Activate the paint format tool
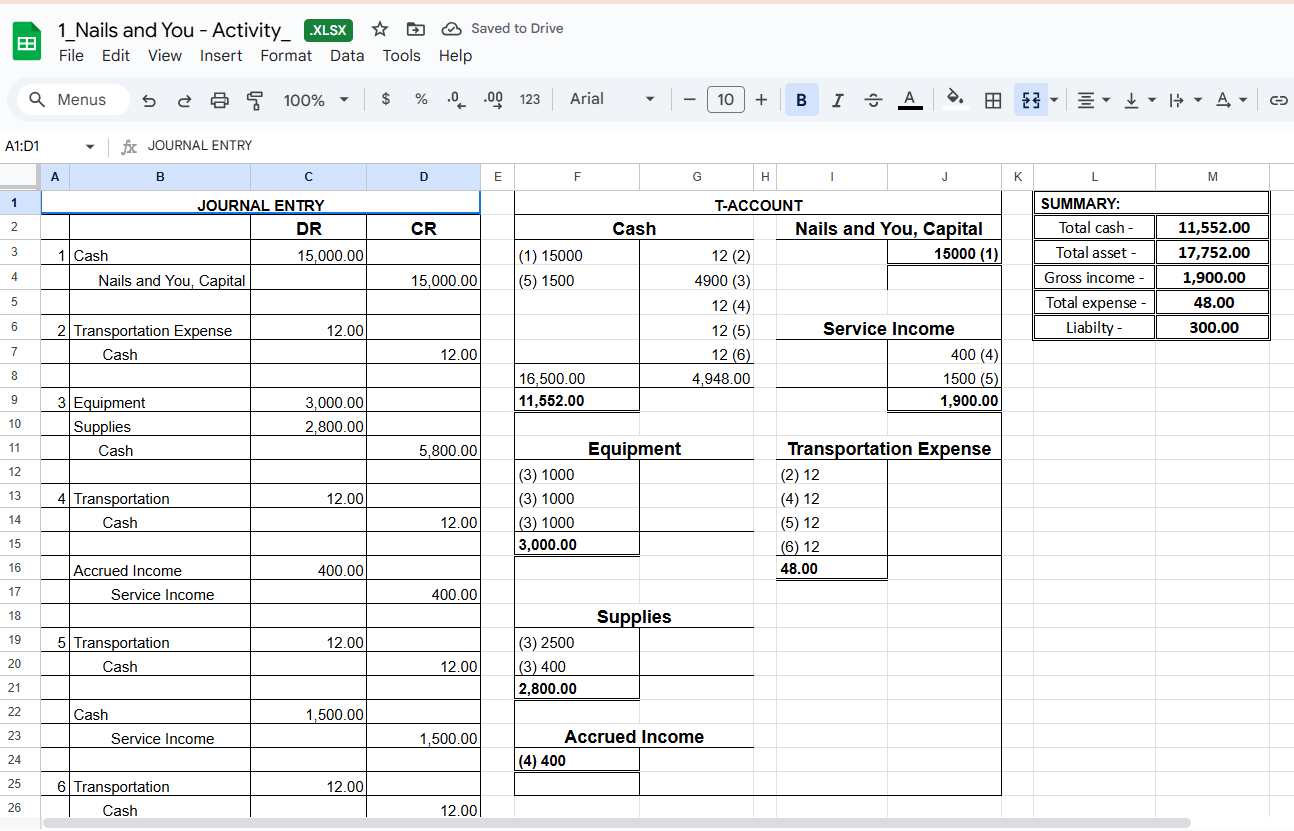1294x831 pixels. tap(255, 100)
